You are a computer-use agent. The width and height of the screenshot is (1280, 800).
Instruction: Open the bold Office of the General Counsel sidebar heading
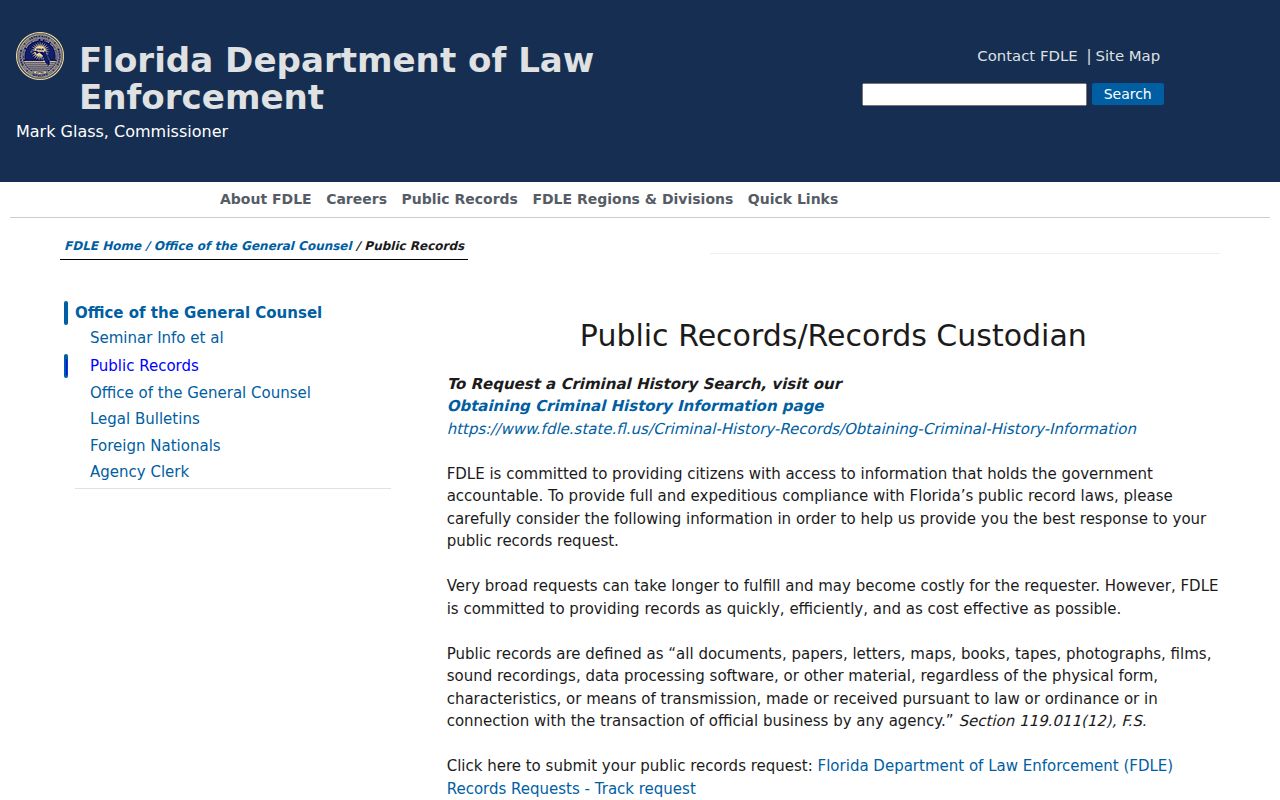point(199,312)
